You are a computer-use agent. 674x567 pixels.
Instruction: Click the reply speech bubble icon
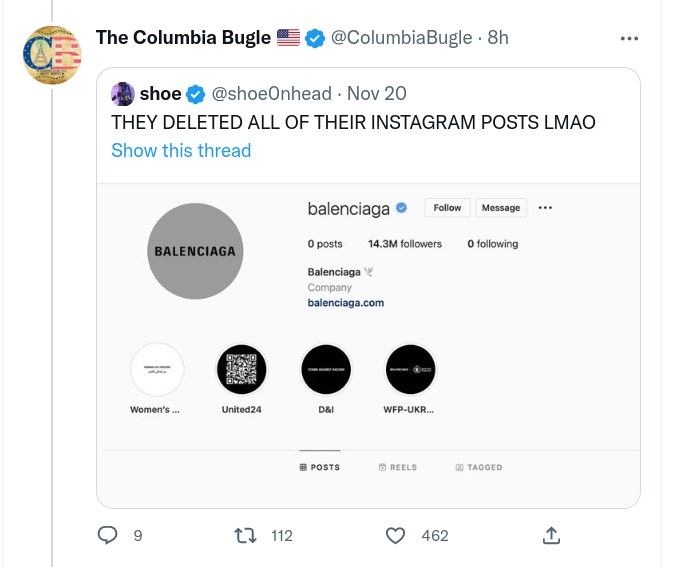(108, 536)
